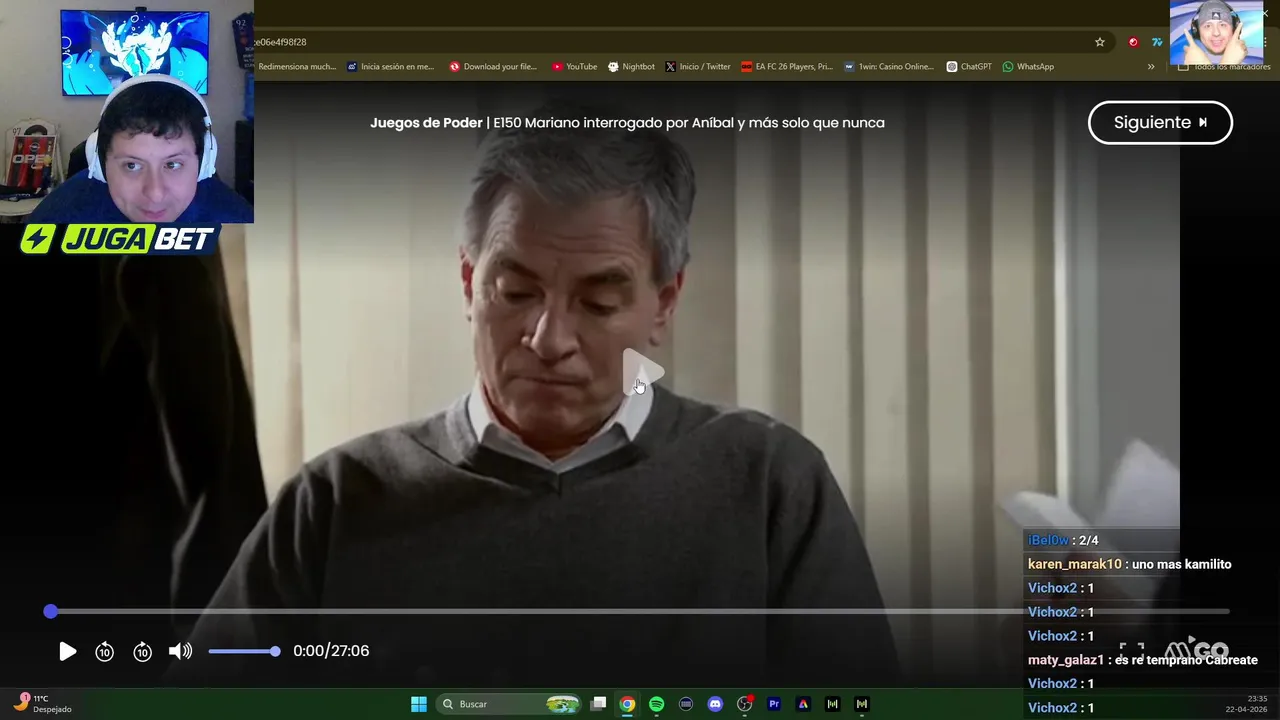This screenshot has height=720, width=1280.
Task: Bookmark this page with the star icon
Action: [1100, 42]
